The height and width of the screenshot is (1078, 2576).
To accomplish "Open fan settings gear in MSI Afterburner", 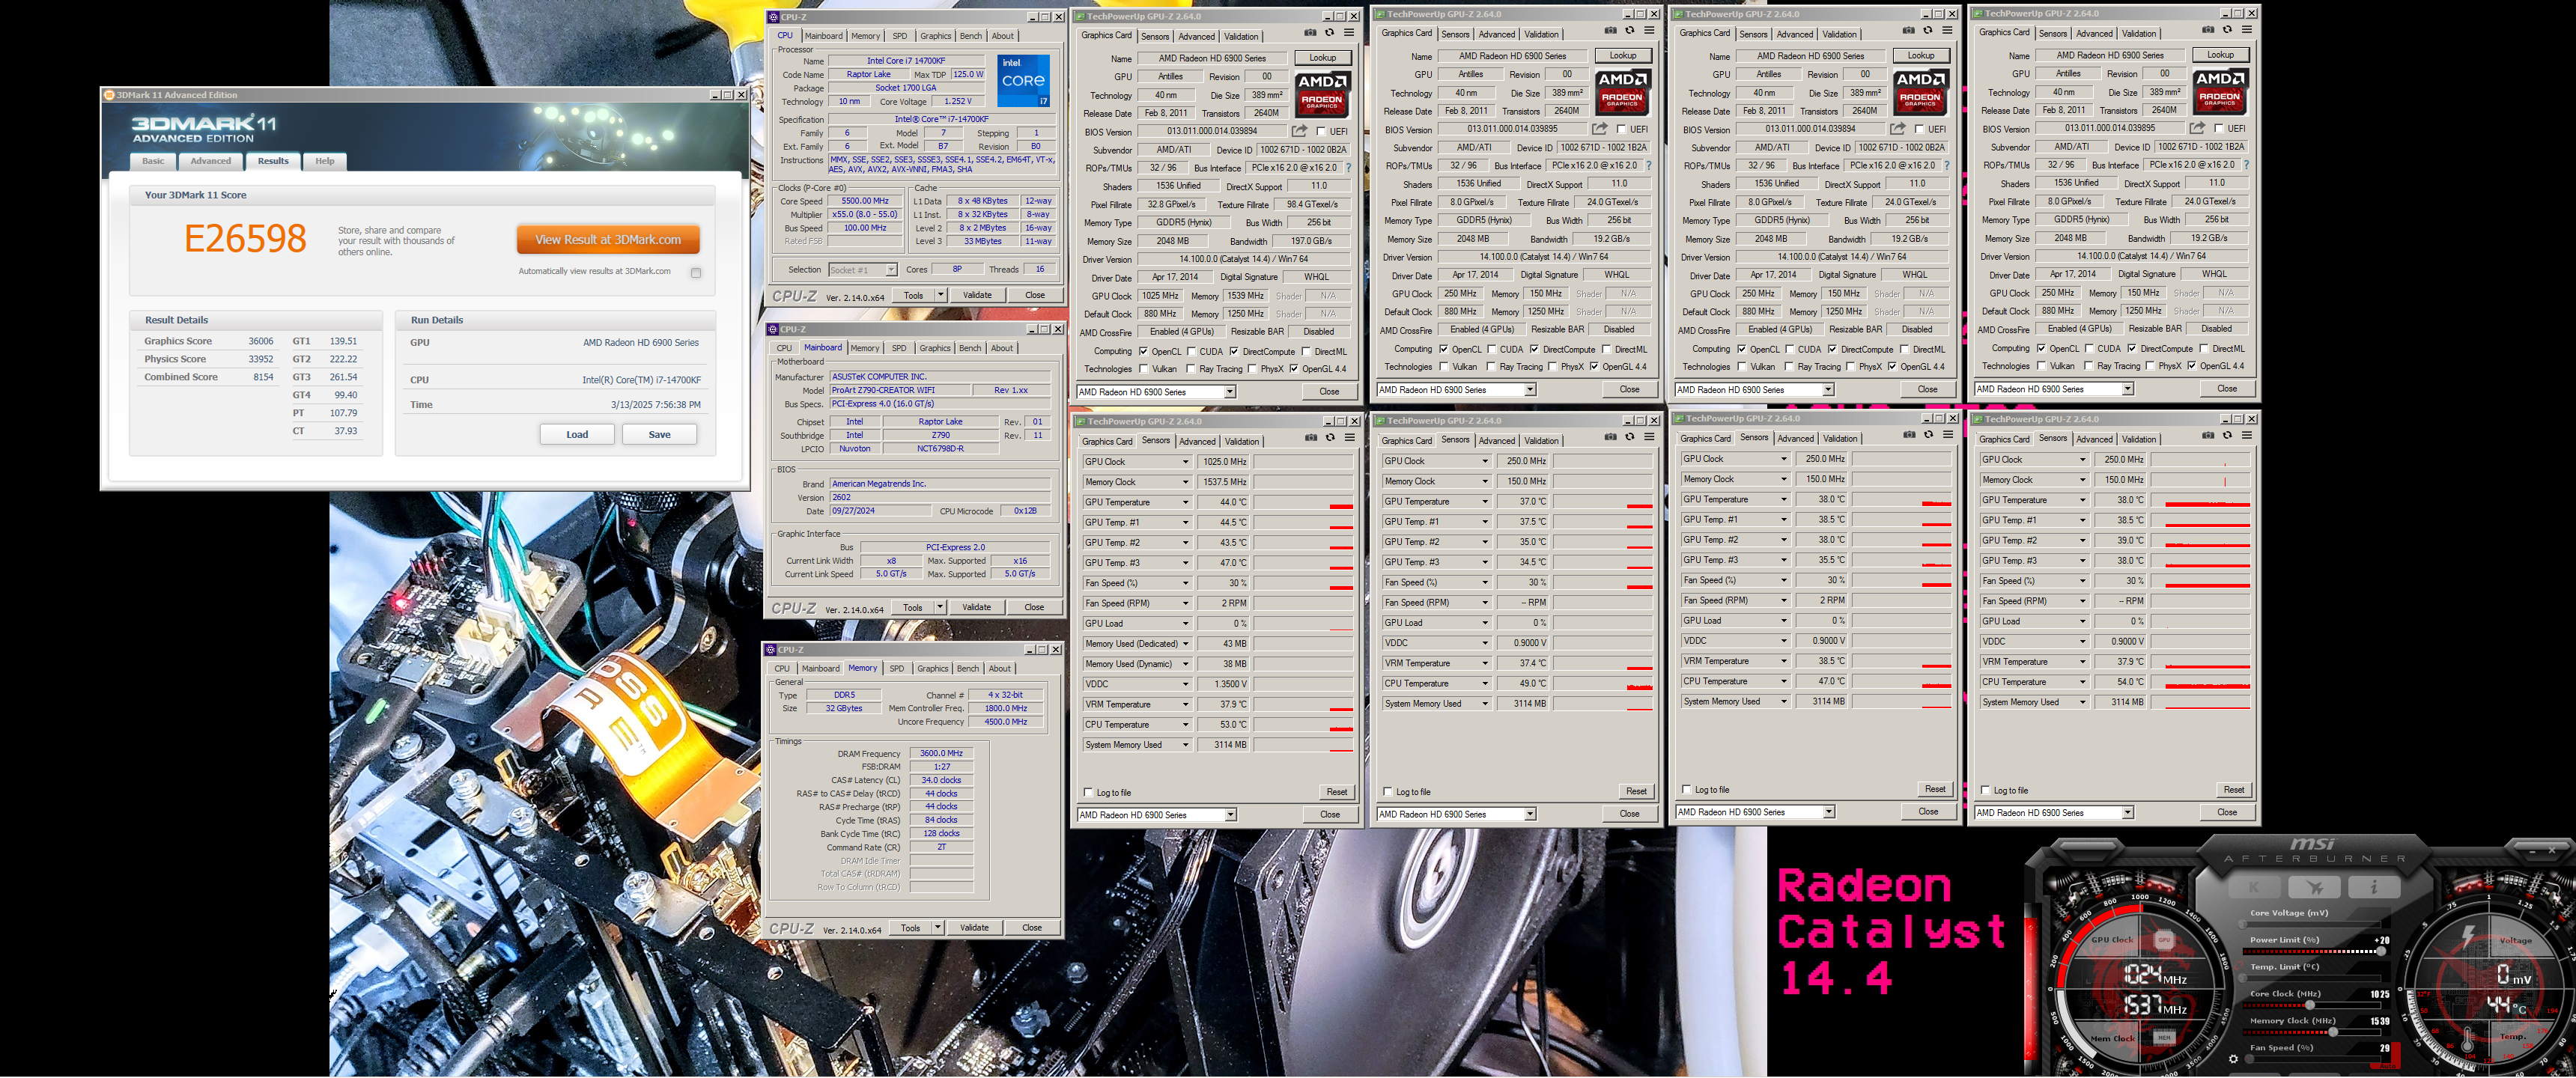I will [x=2234, y=1059].
